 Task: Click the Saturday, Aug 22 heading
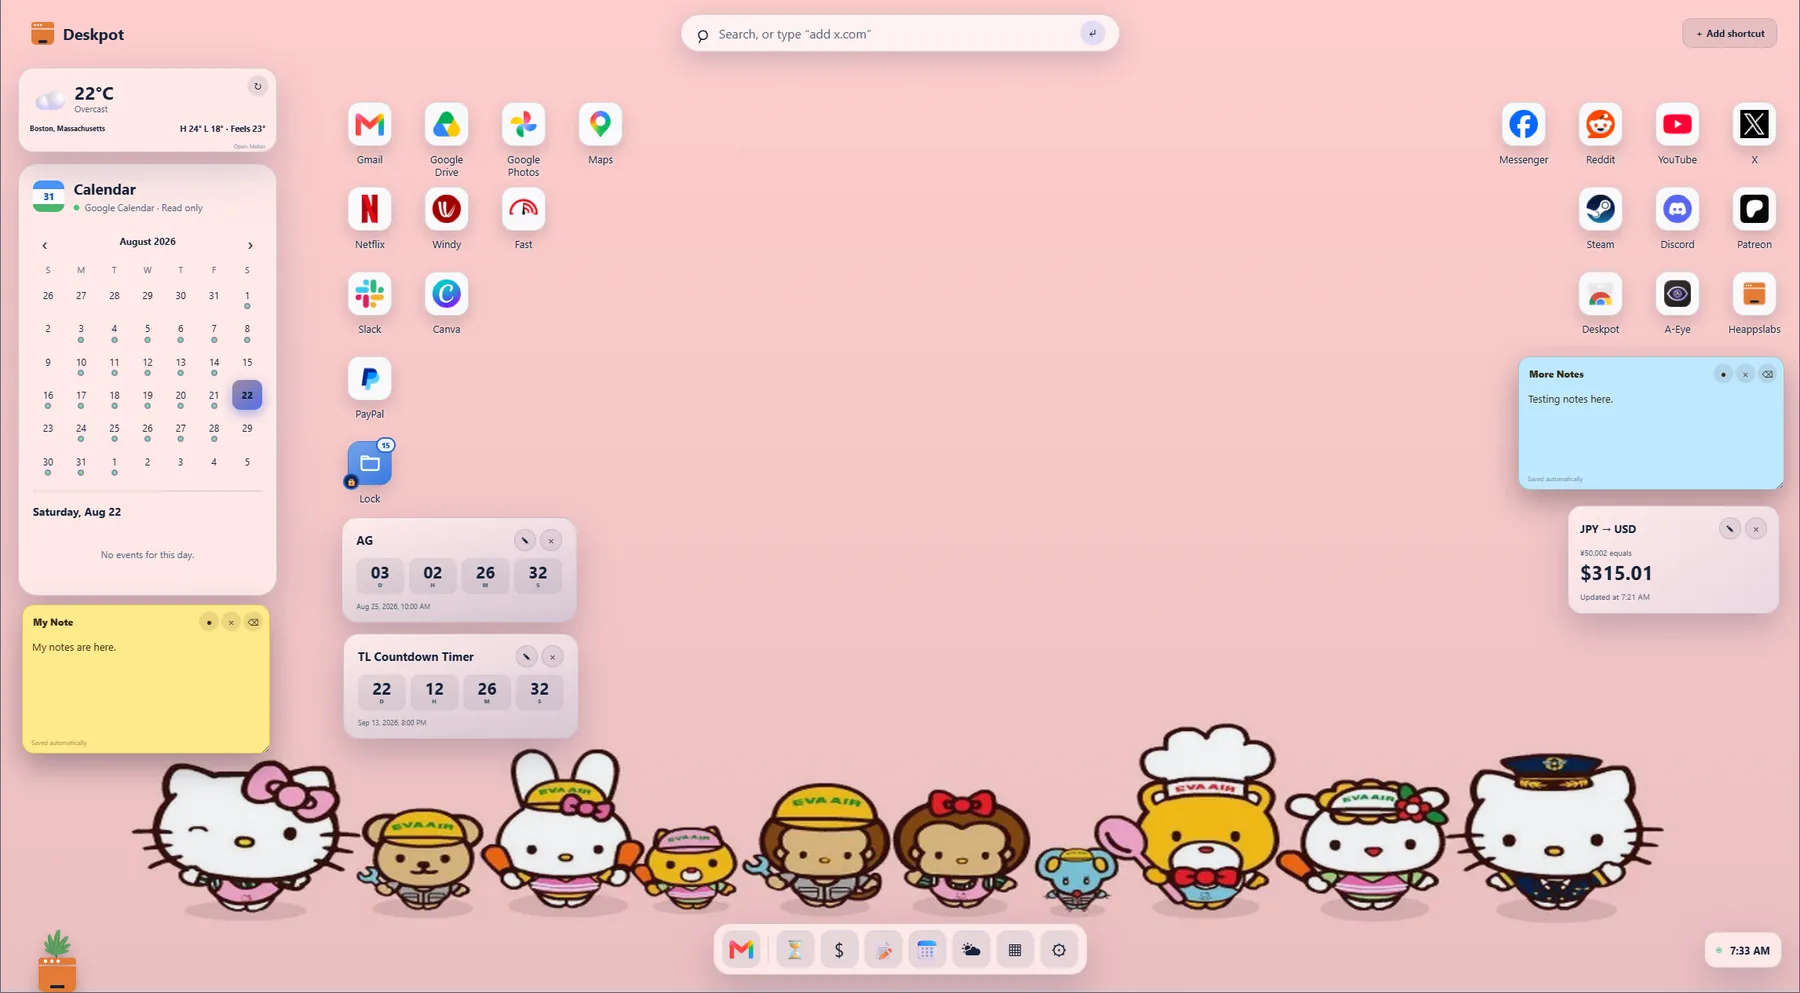[x=77, y=512]
